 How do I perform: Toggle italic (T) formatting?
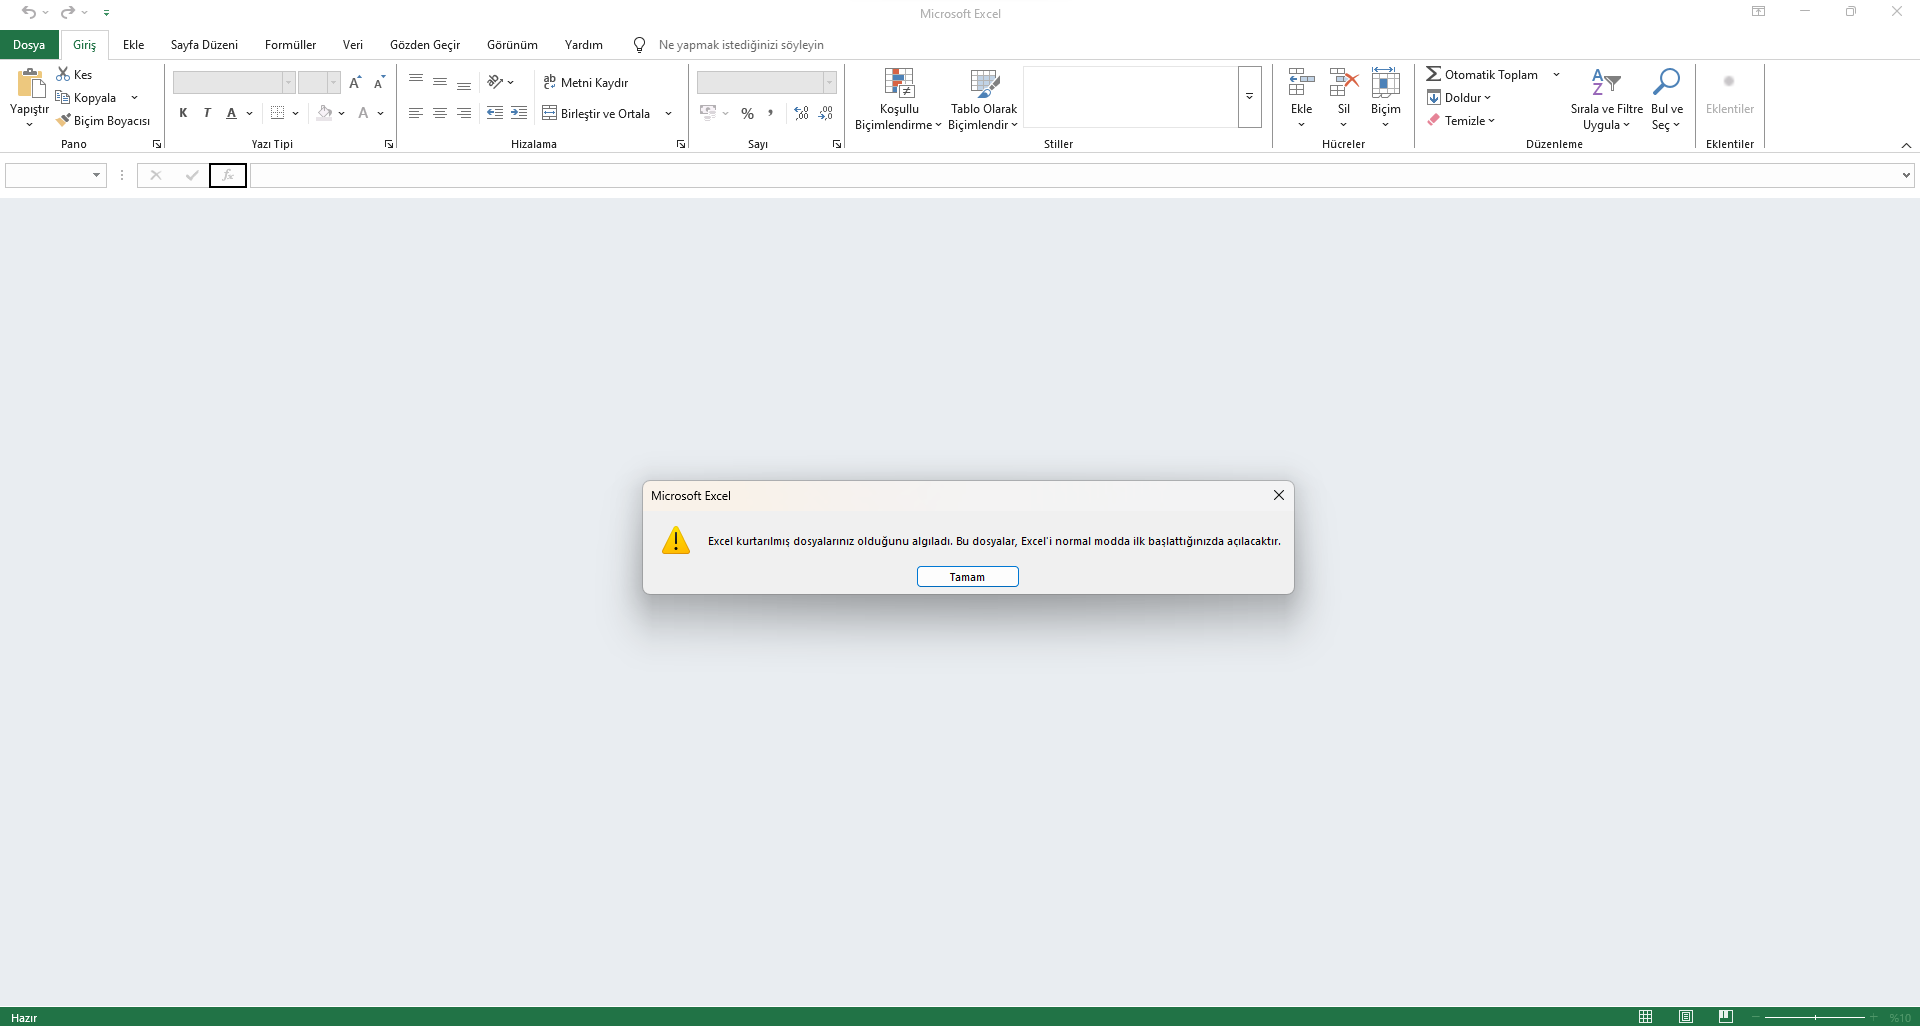click(x=207, y=113)
